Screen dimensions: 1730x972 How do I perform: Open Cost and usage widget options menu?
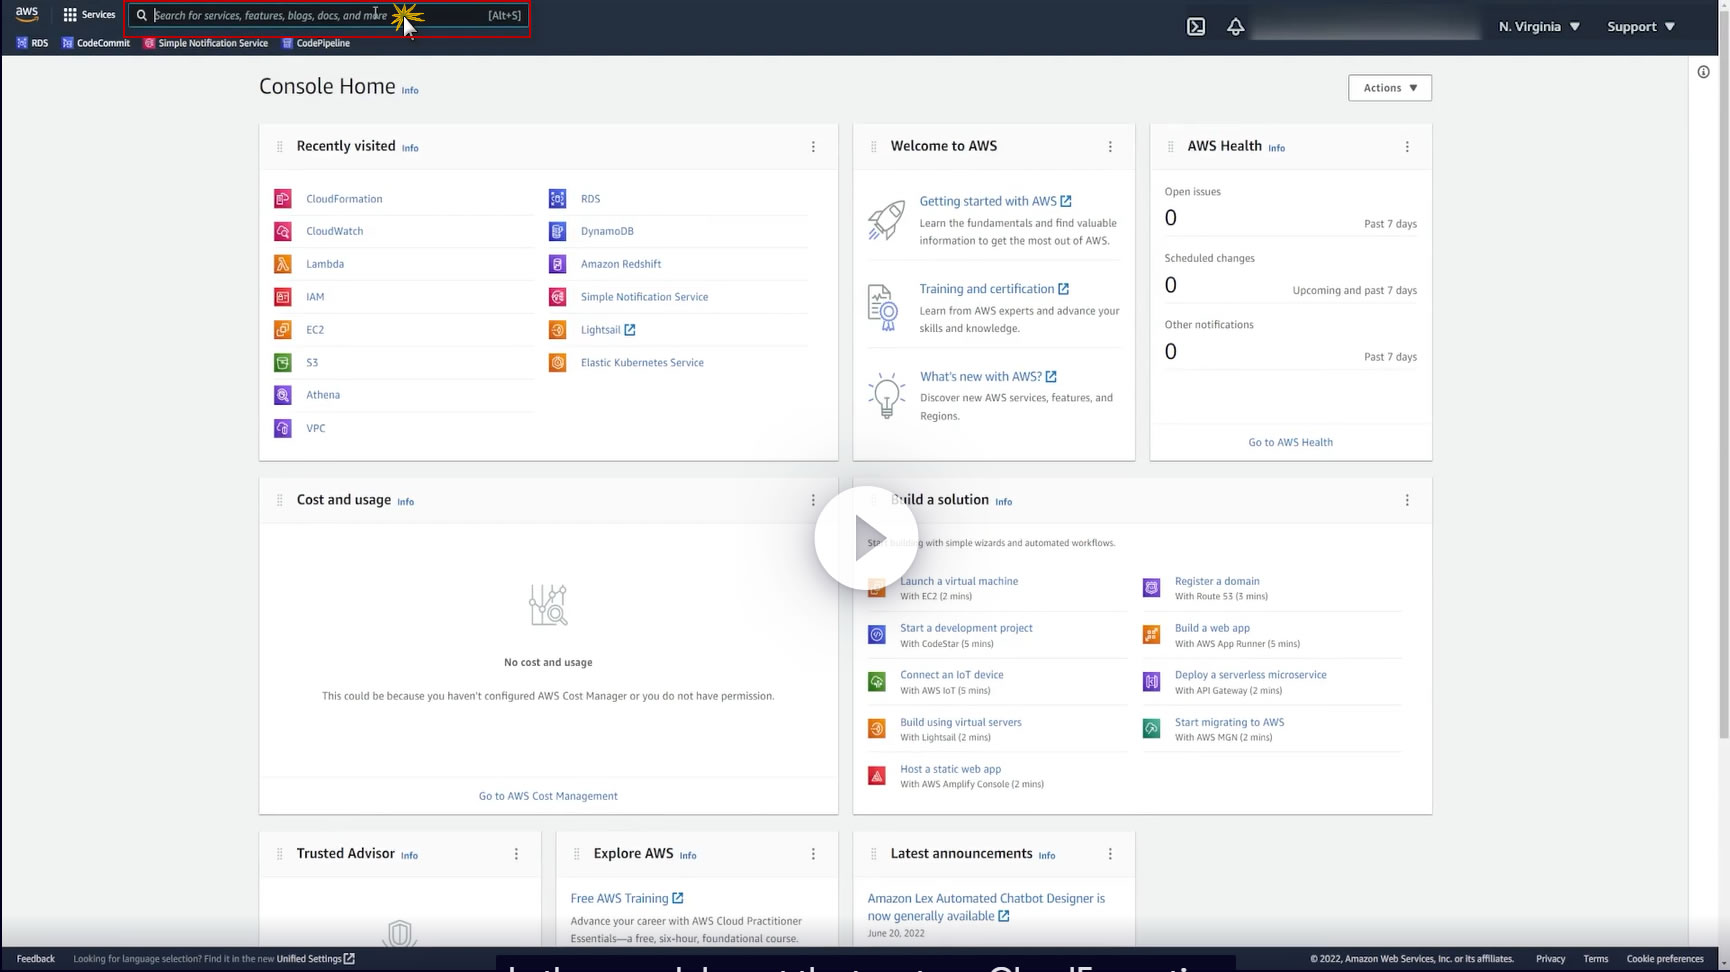pyautogui.click(x=813, y=500)
